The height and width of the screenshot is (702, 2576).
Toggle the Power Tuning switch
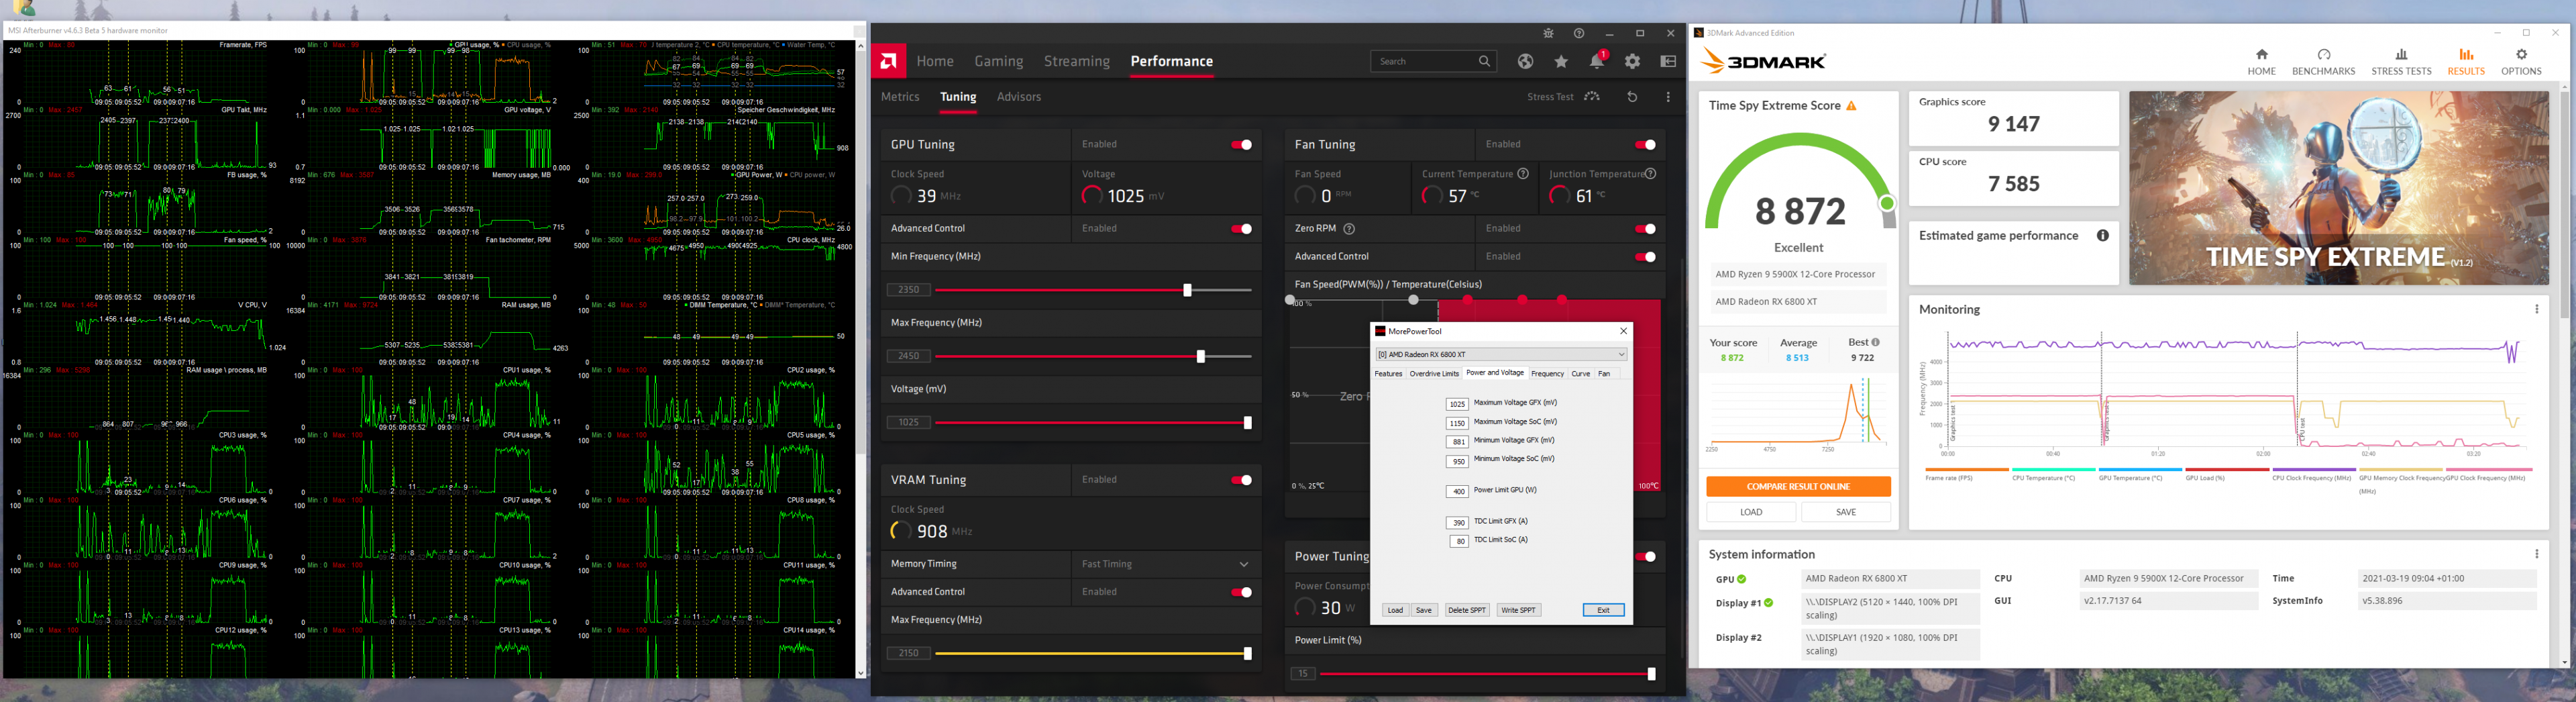point(1645,556)
